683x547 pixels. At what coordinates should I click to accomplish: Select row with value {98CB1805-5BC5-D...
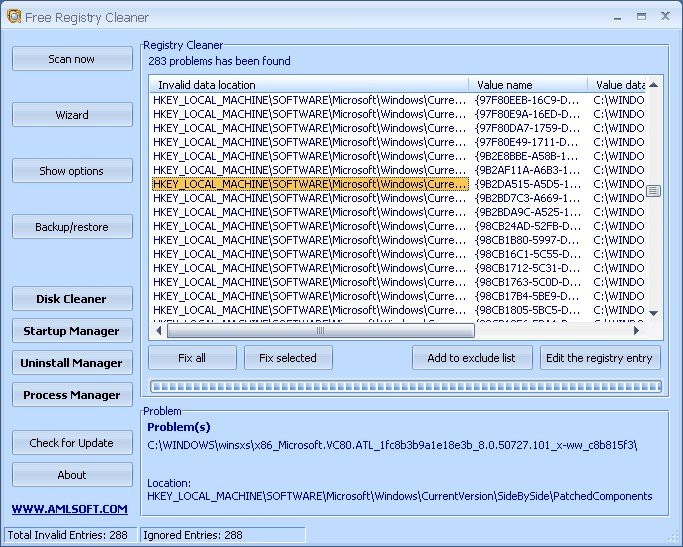click(x=398, y=310)
